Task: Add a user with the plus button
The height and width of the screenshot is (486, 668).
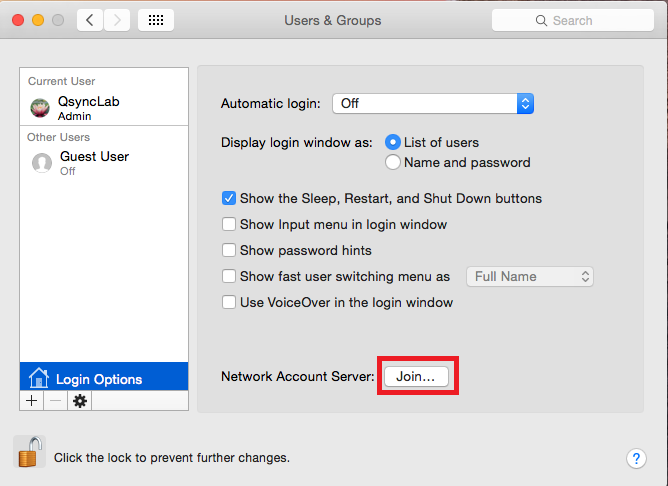Action: click(32, 401)
